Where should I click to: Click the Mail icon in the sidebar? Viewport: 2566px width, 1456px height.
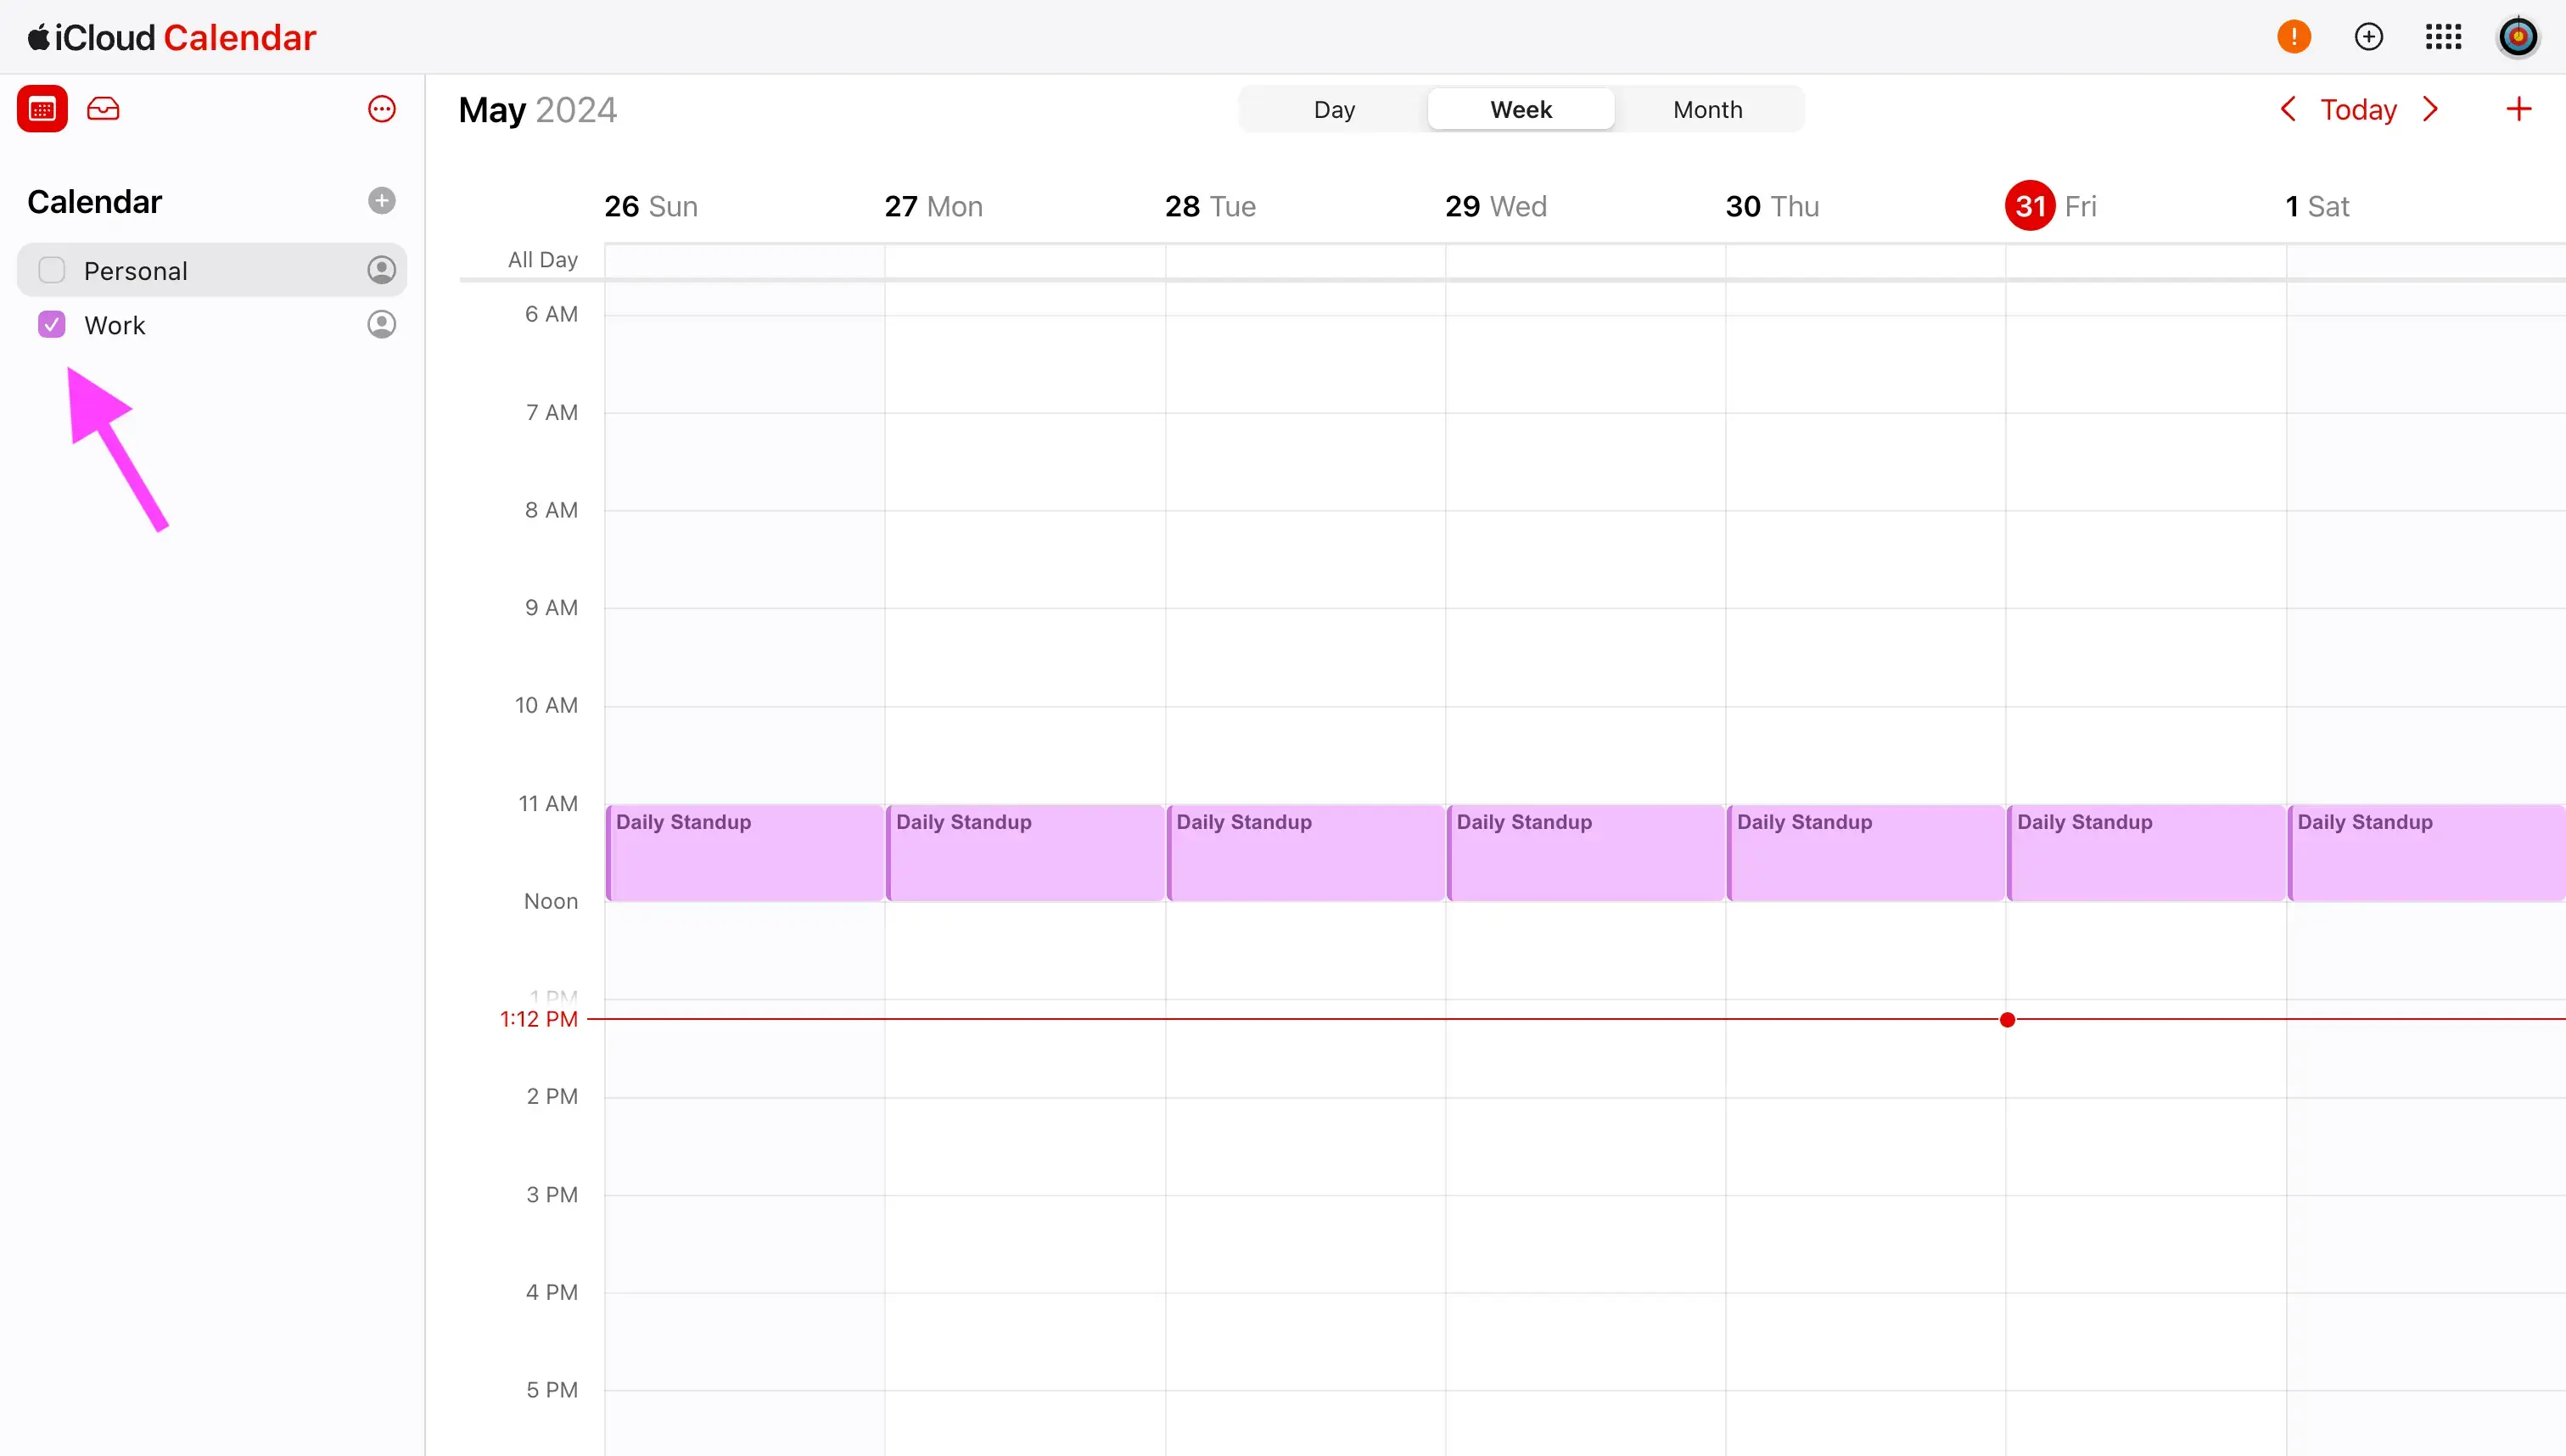104,109
